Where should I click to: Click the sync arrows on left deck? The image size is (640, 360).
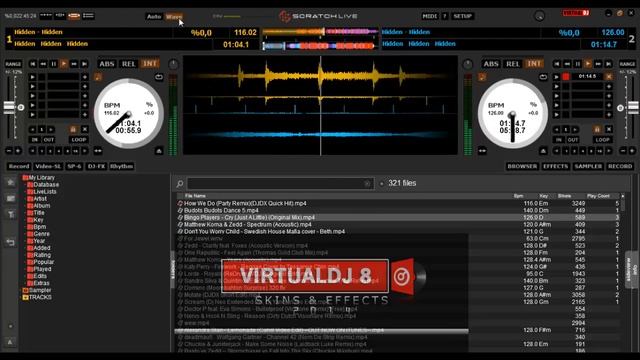(98, 151)
